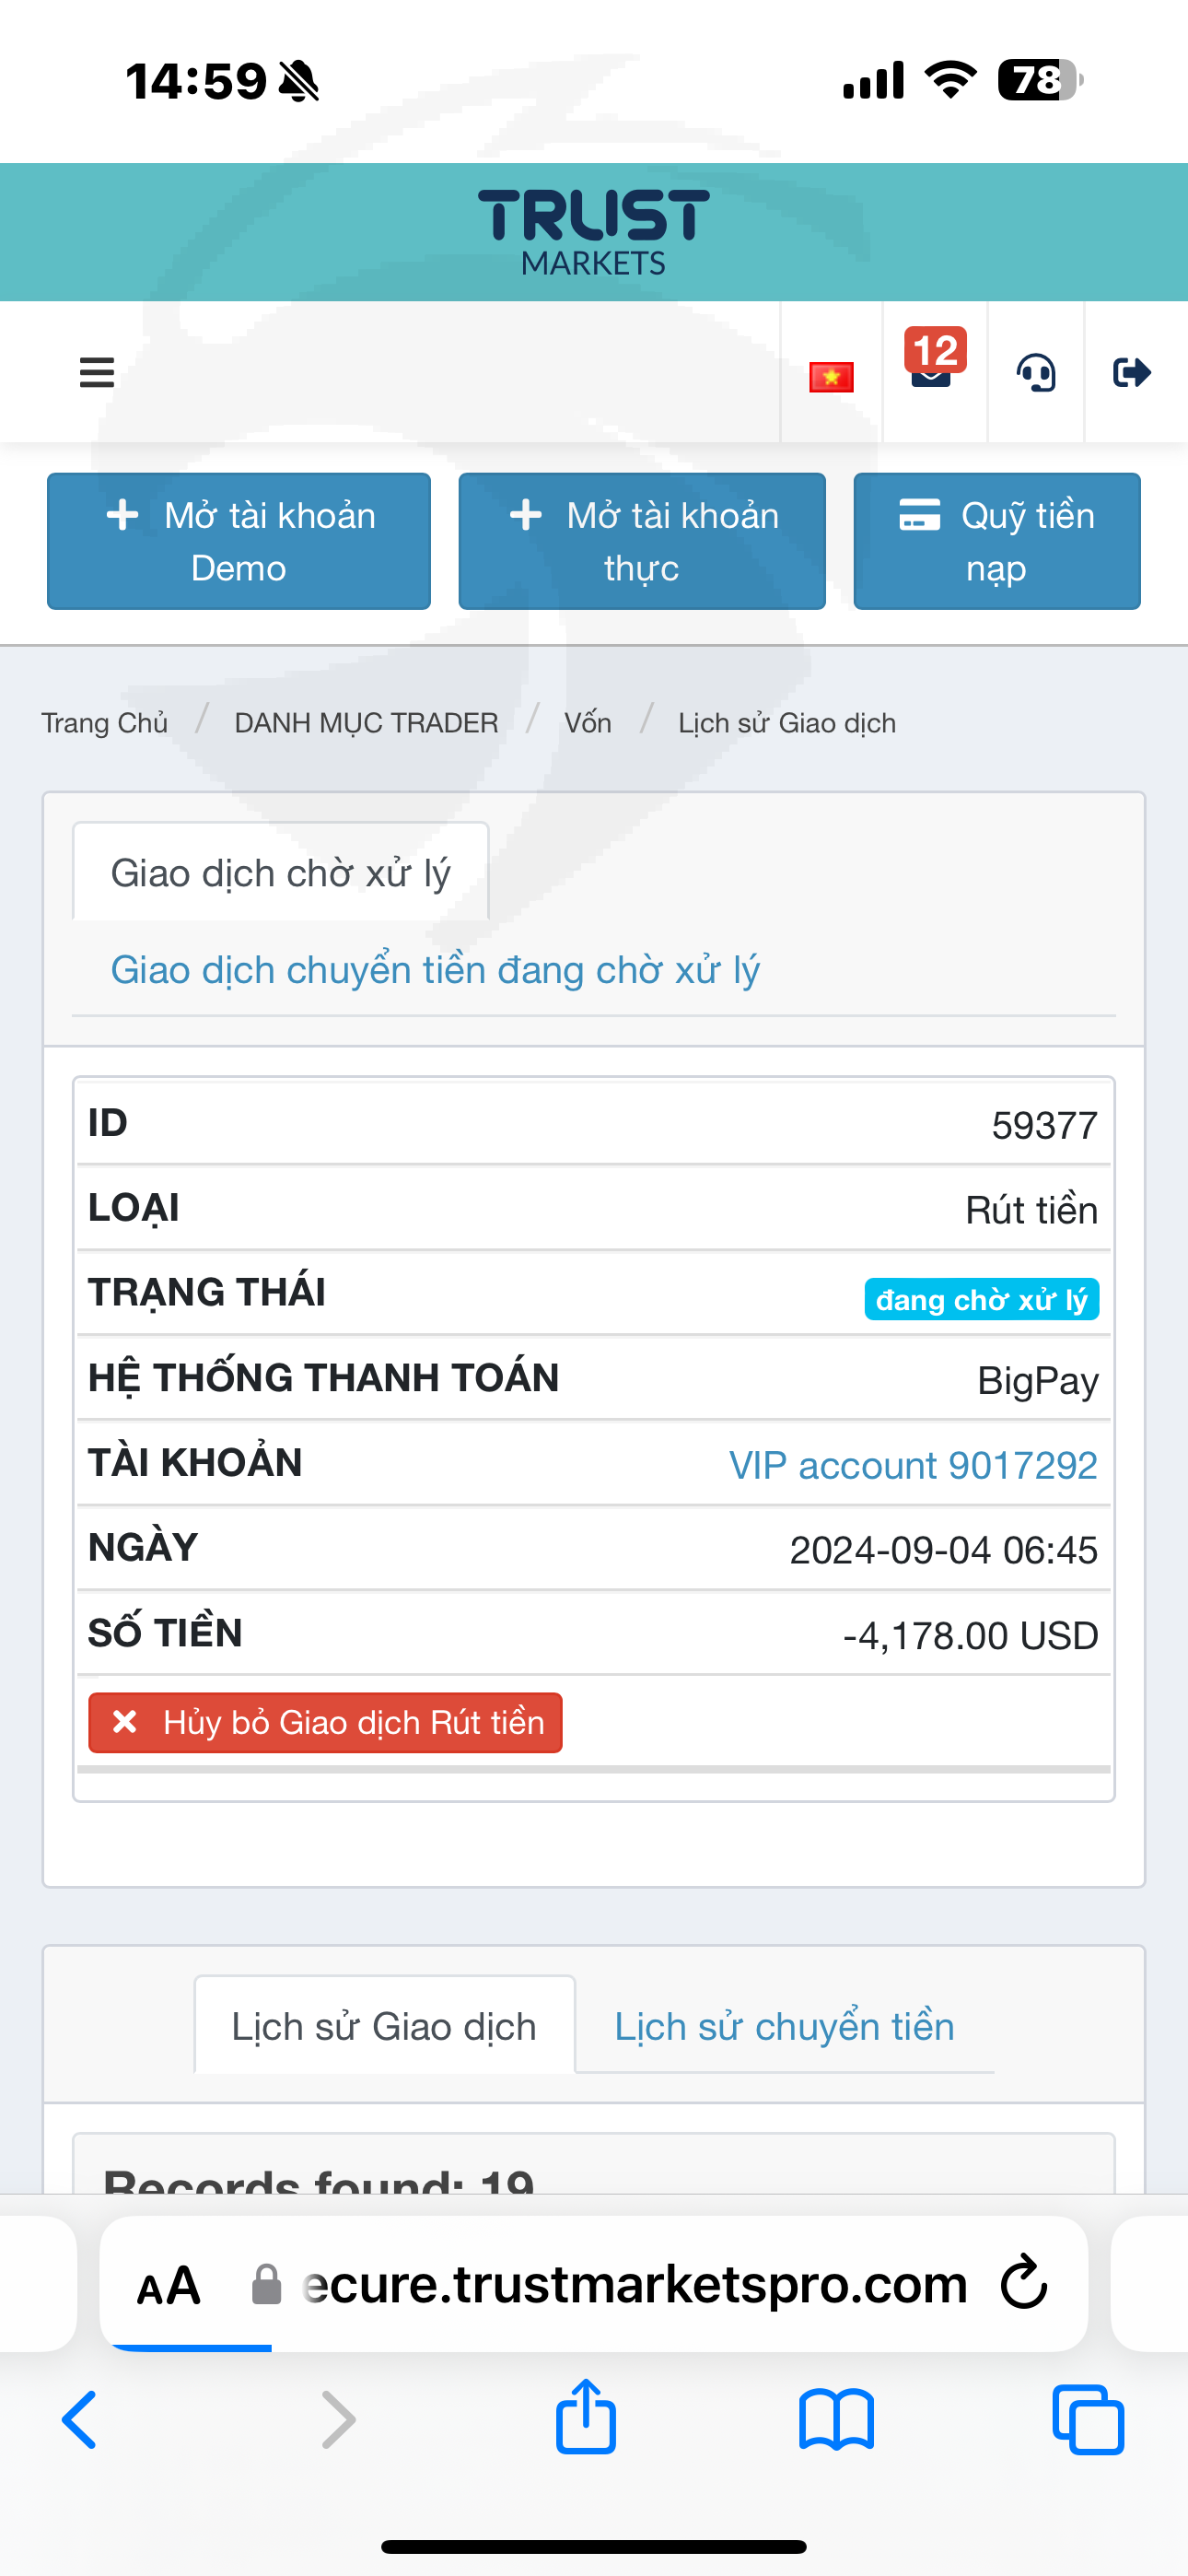Contact support via headset icon
This screenshot has height=2576, width=1188.
pos(1036,373)
